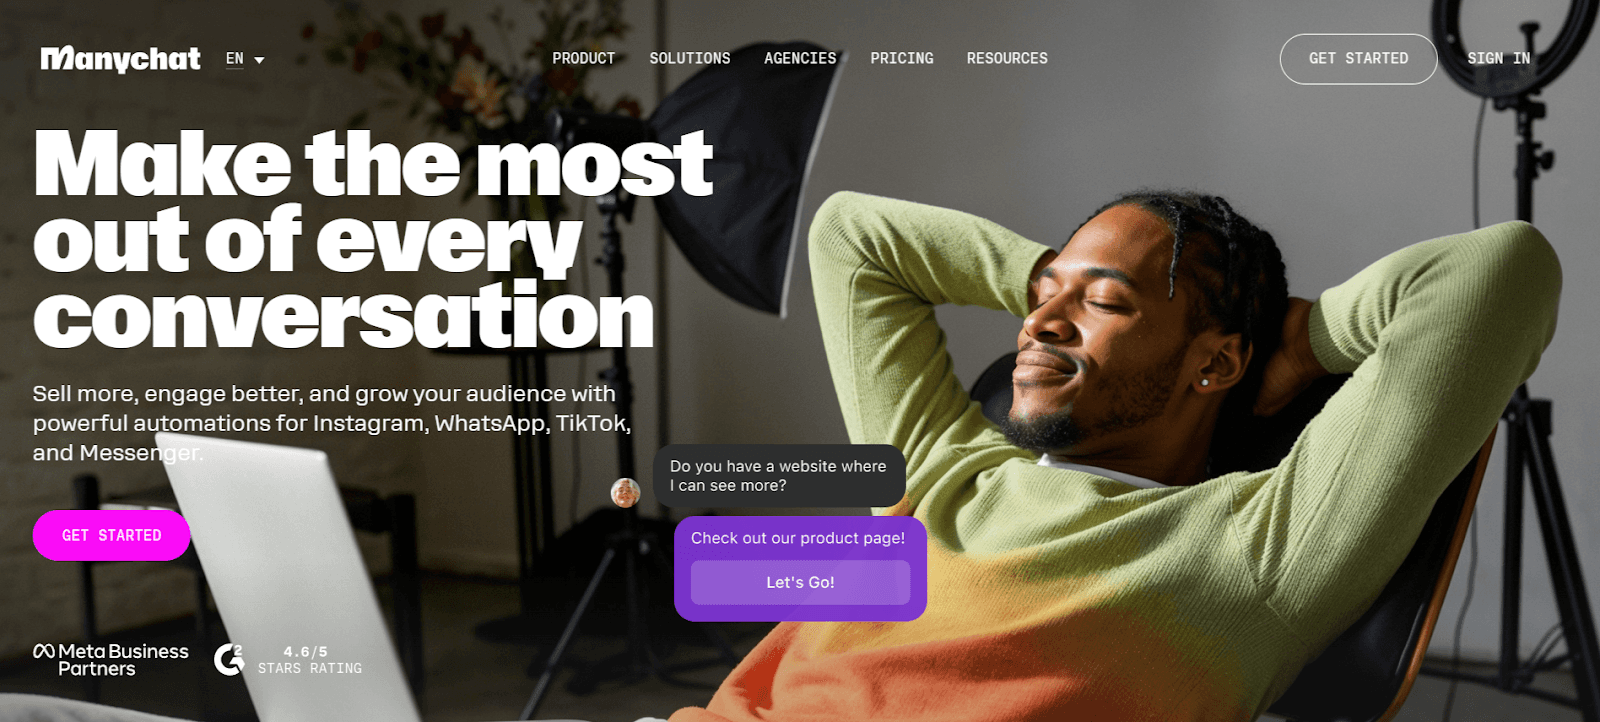
Task: Click the Let's Go! chat button
Action: (800, 582)
